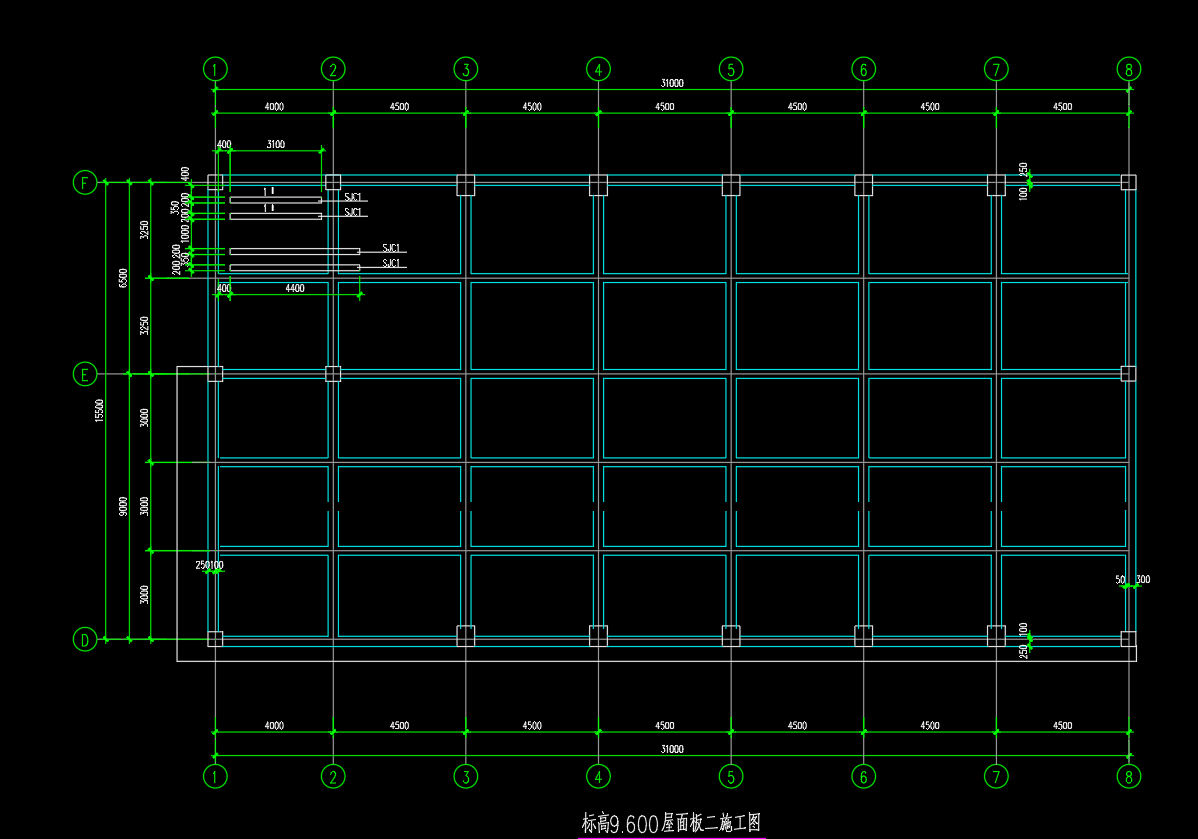The width and height of the screenshot is (1198, 839).
Task: Select axis bubble 3 in the top row
Action: click(466, 70)
